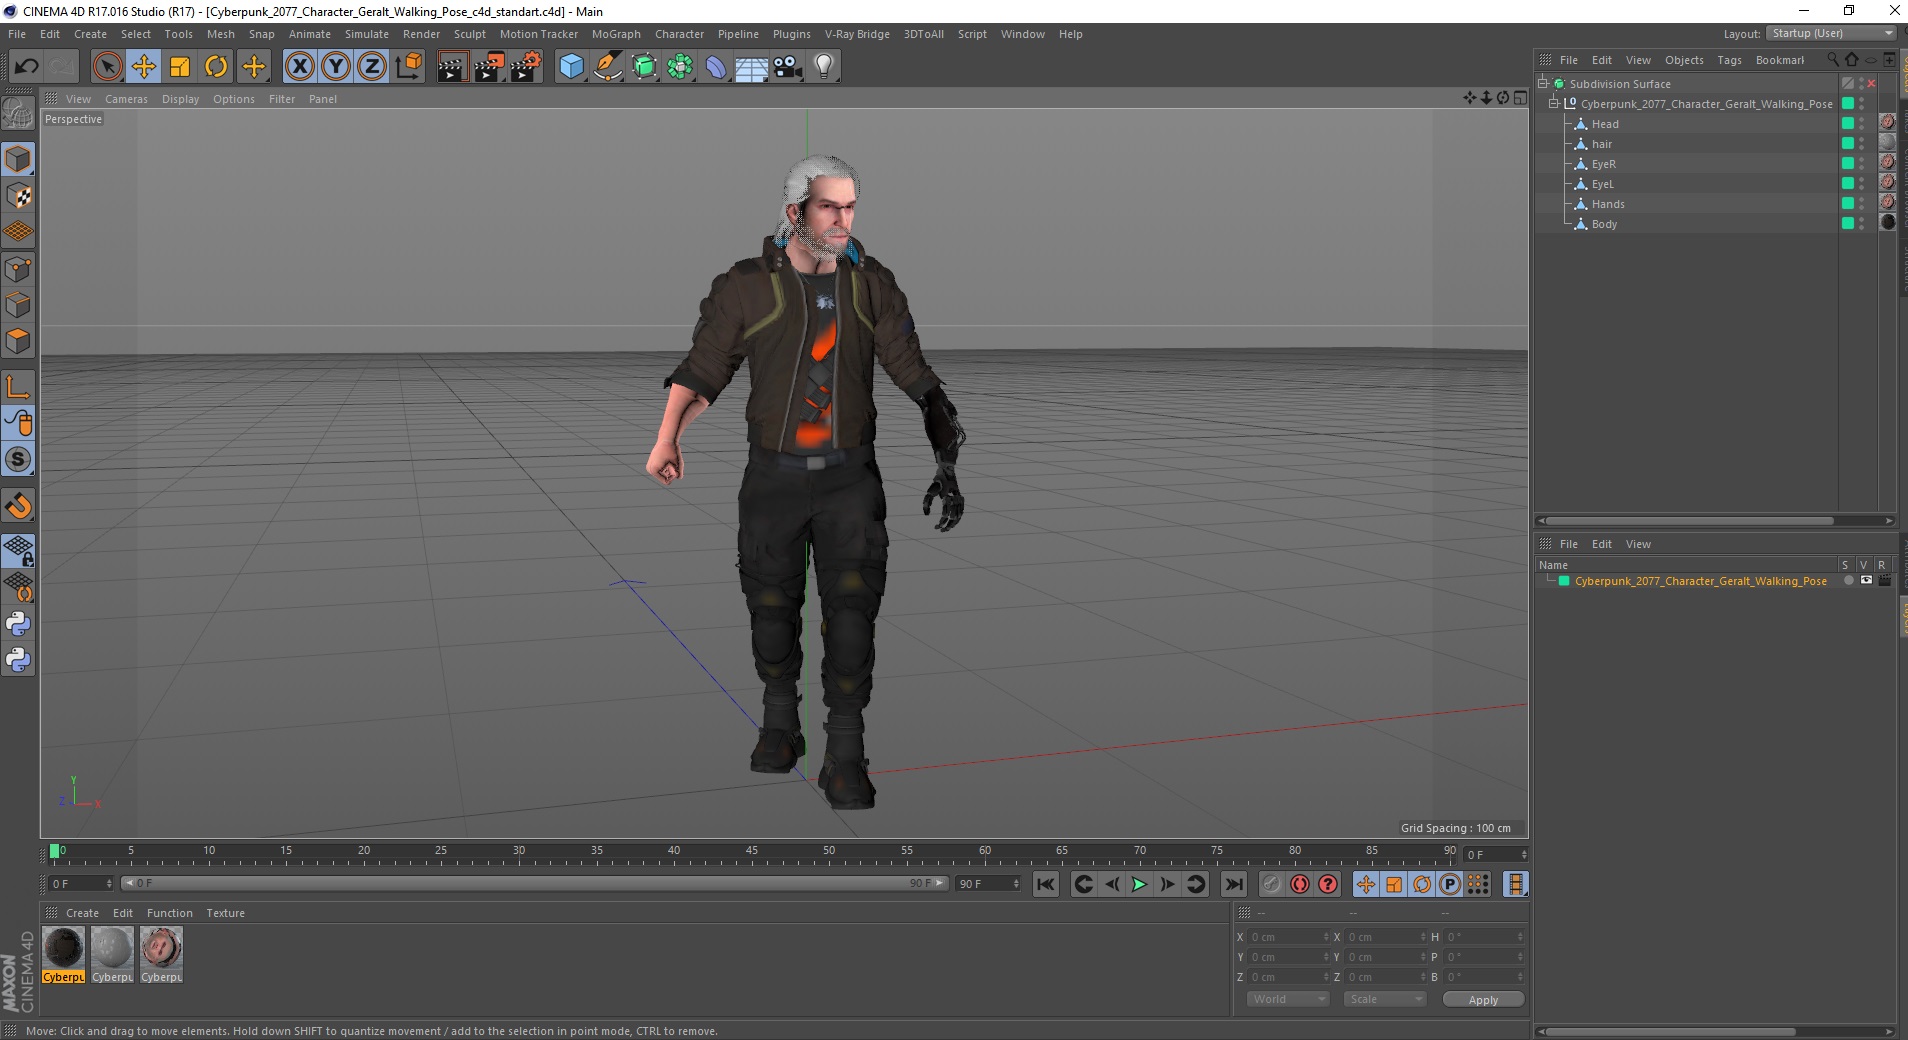Toggle X axis lock

(299, 67)
